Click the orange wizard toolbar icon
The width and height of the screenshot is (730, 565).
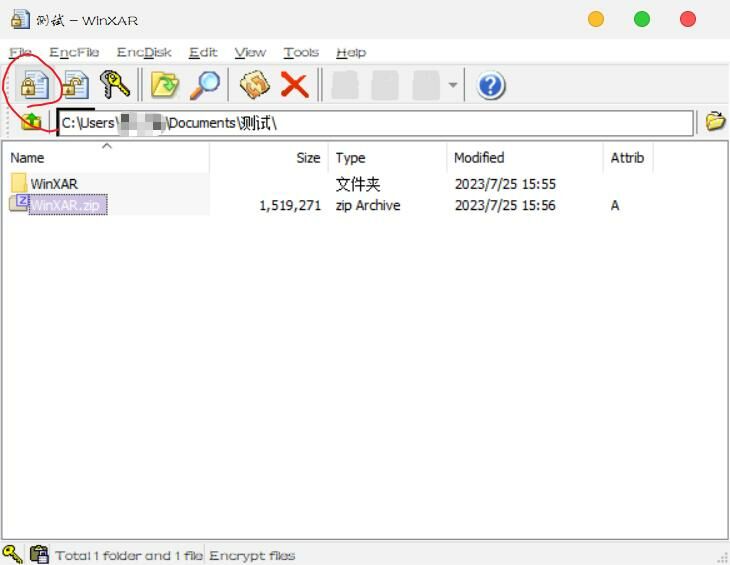click(x=254, y=85)
